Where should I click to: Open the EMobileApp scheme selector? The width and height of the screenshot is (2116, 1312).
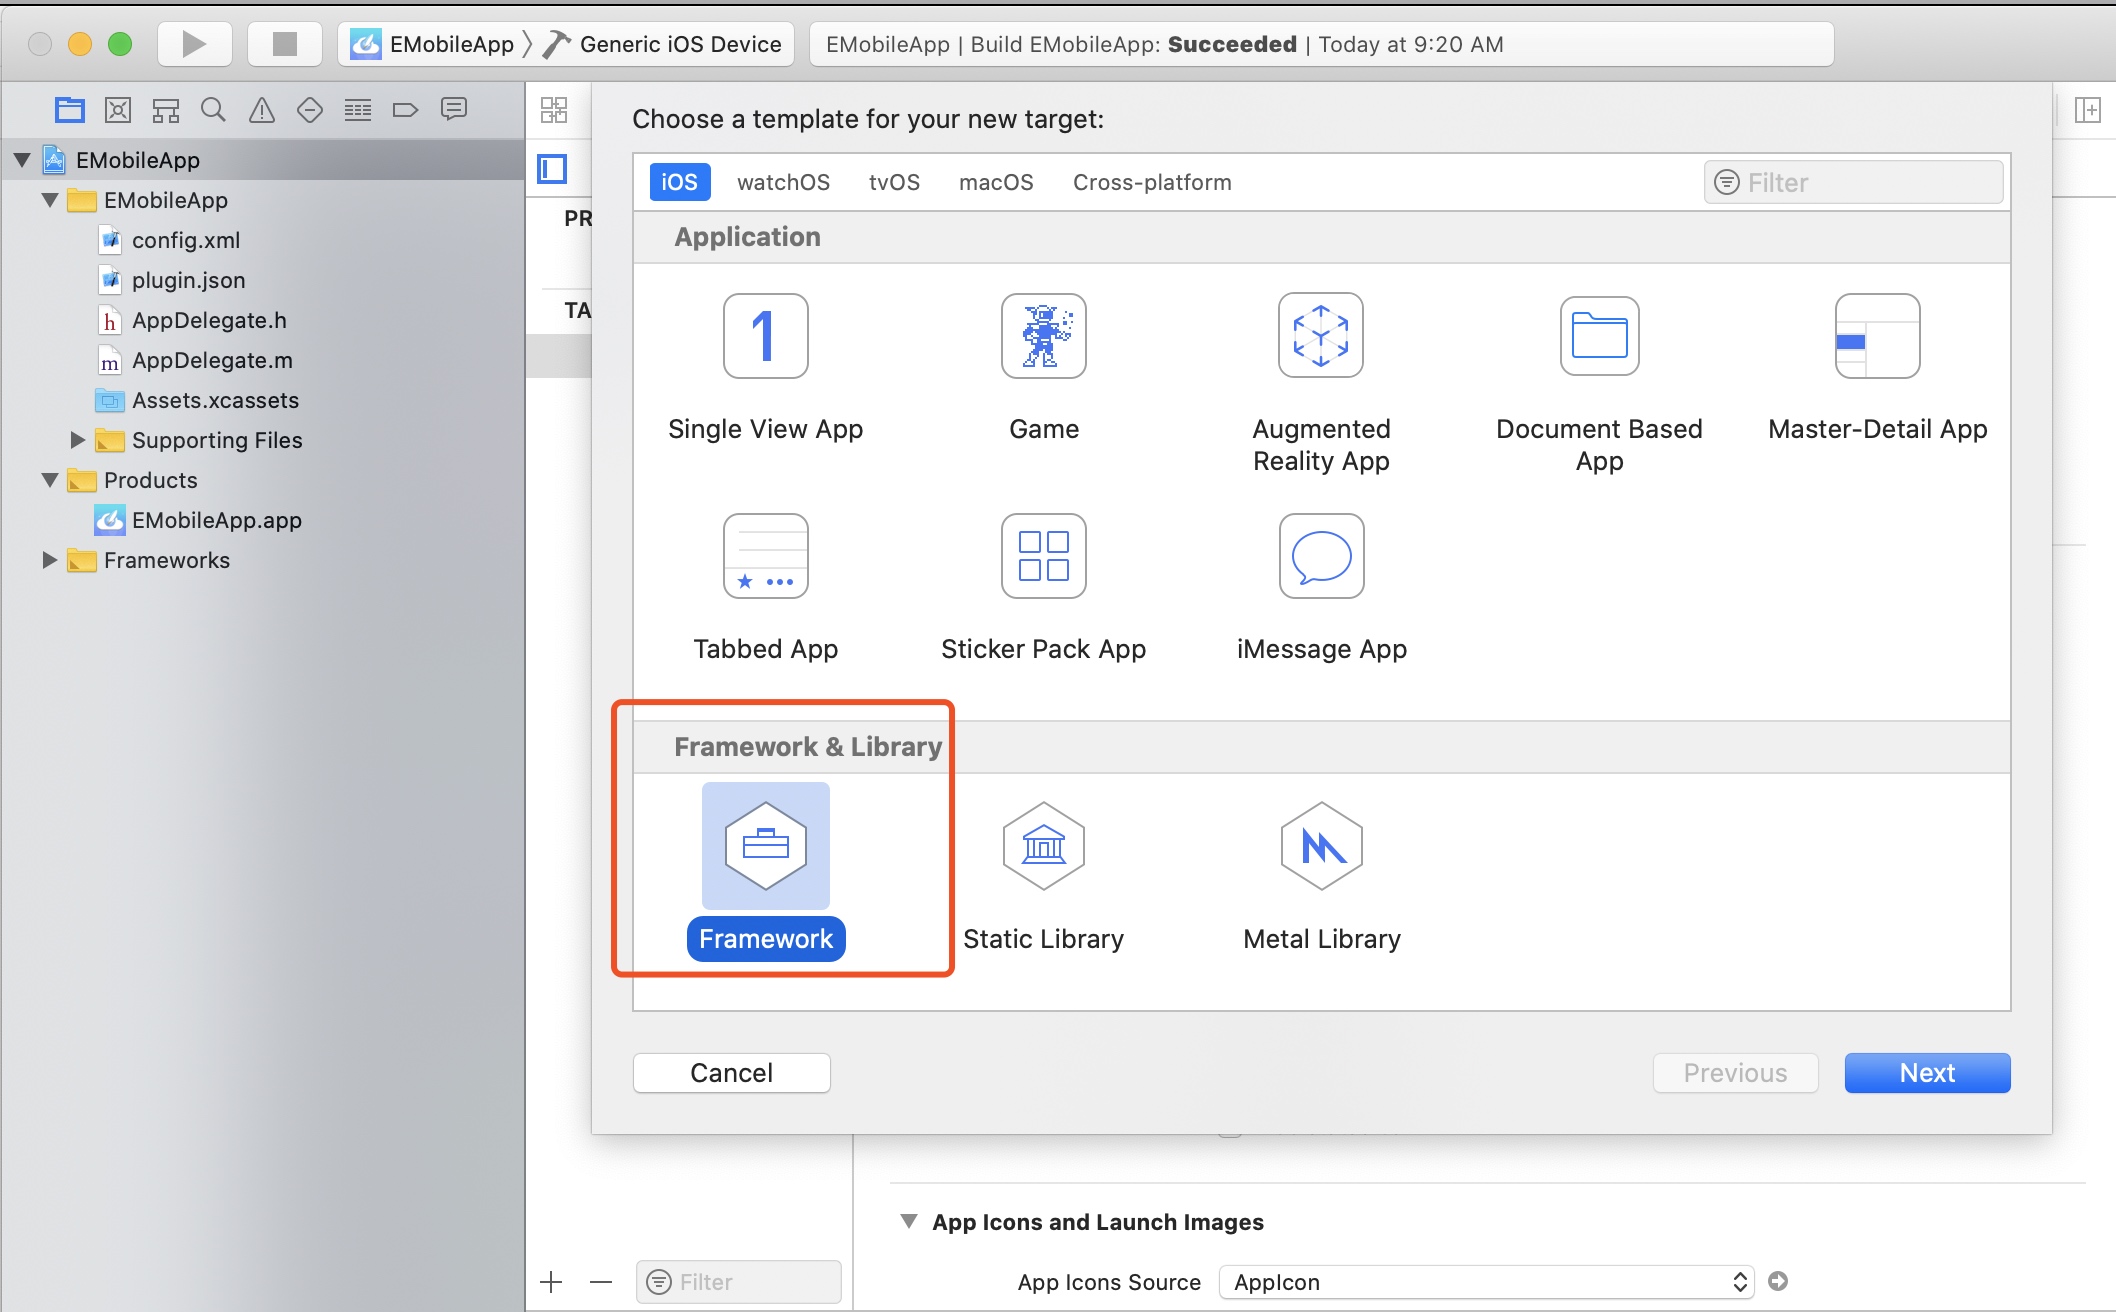pos(432,44)
